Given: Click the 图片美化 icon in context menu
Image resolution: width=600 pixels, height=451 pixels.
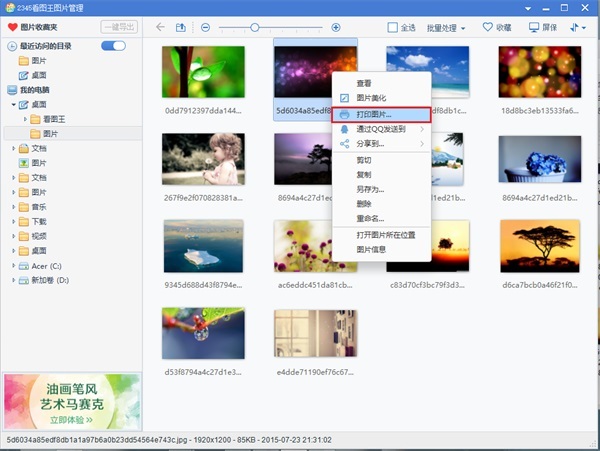Looking at the screenshot, I should click(344, 98).
